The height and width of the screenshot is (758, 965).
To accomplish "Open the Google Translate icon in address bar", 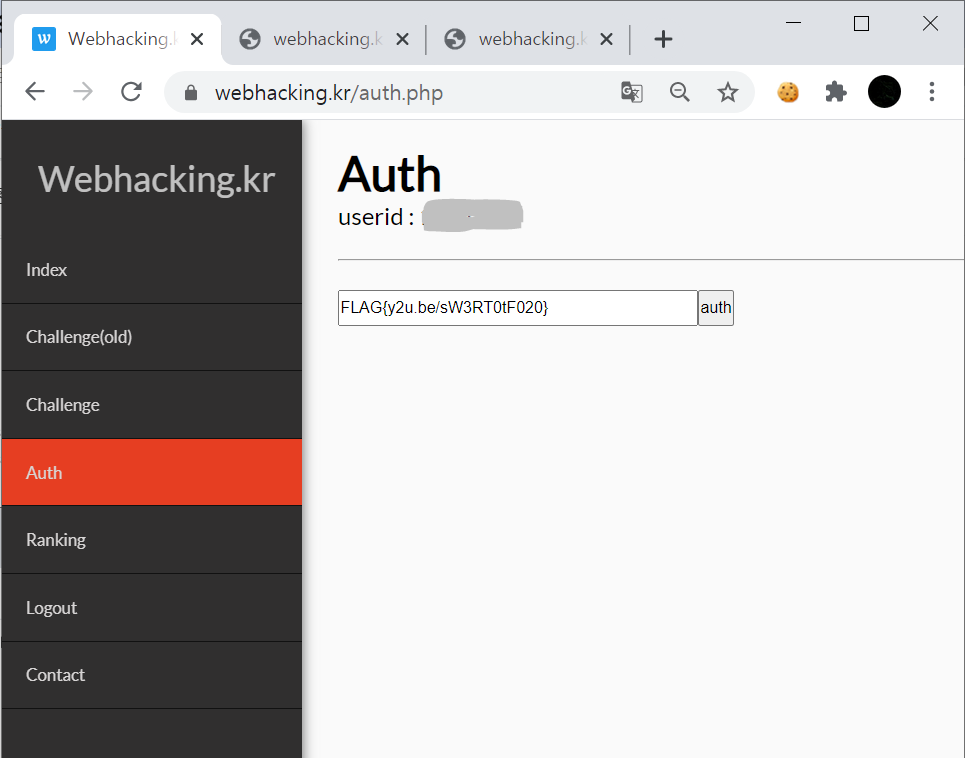I will click(631, 92).
